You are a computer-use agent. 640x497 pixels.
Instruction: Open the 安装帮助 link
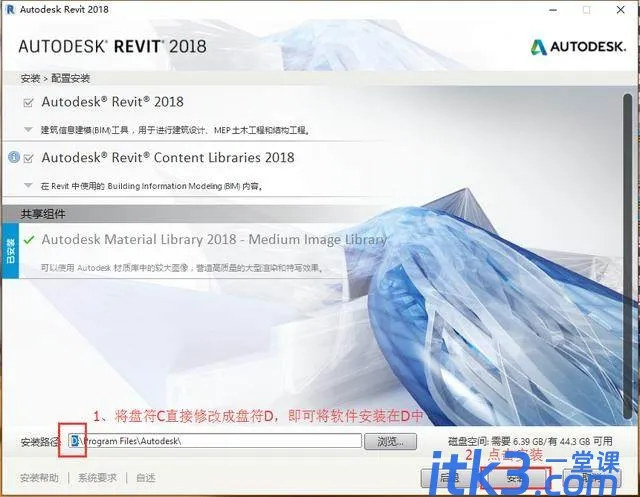[x=39, y=477]
